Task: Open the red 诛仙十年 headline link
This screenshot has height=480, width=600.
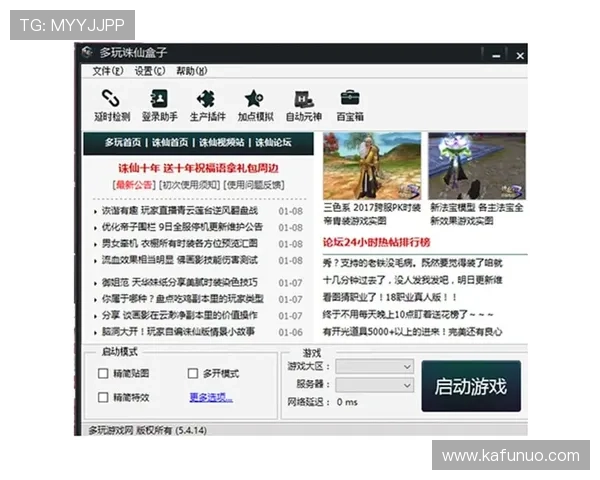Action: [198, 168]
